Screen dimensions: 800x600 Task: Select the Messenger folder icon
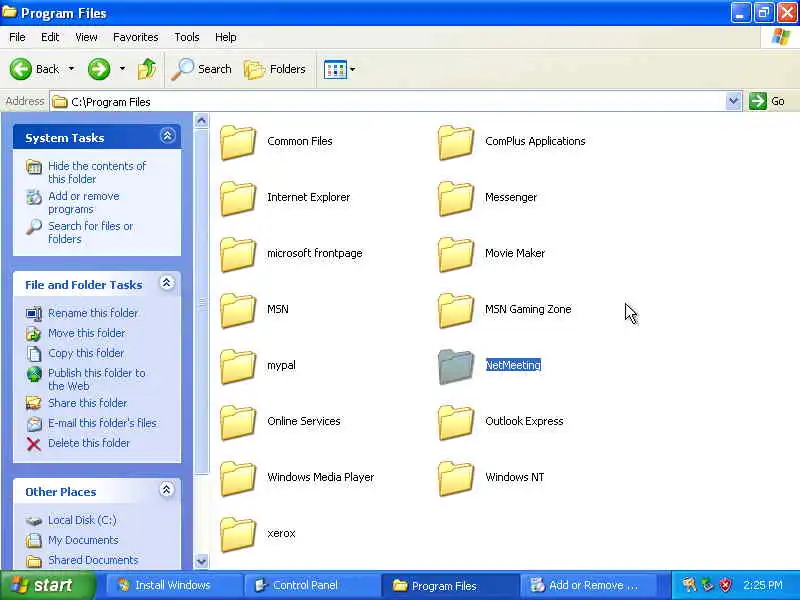456,198
